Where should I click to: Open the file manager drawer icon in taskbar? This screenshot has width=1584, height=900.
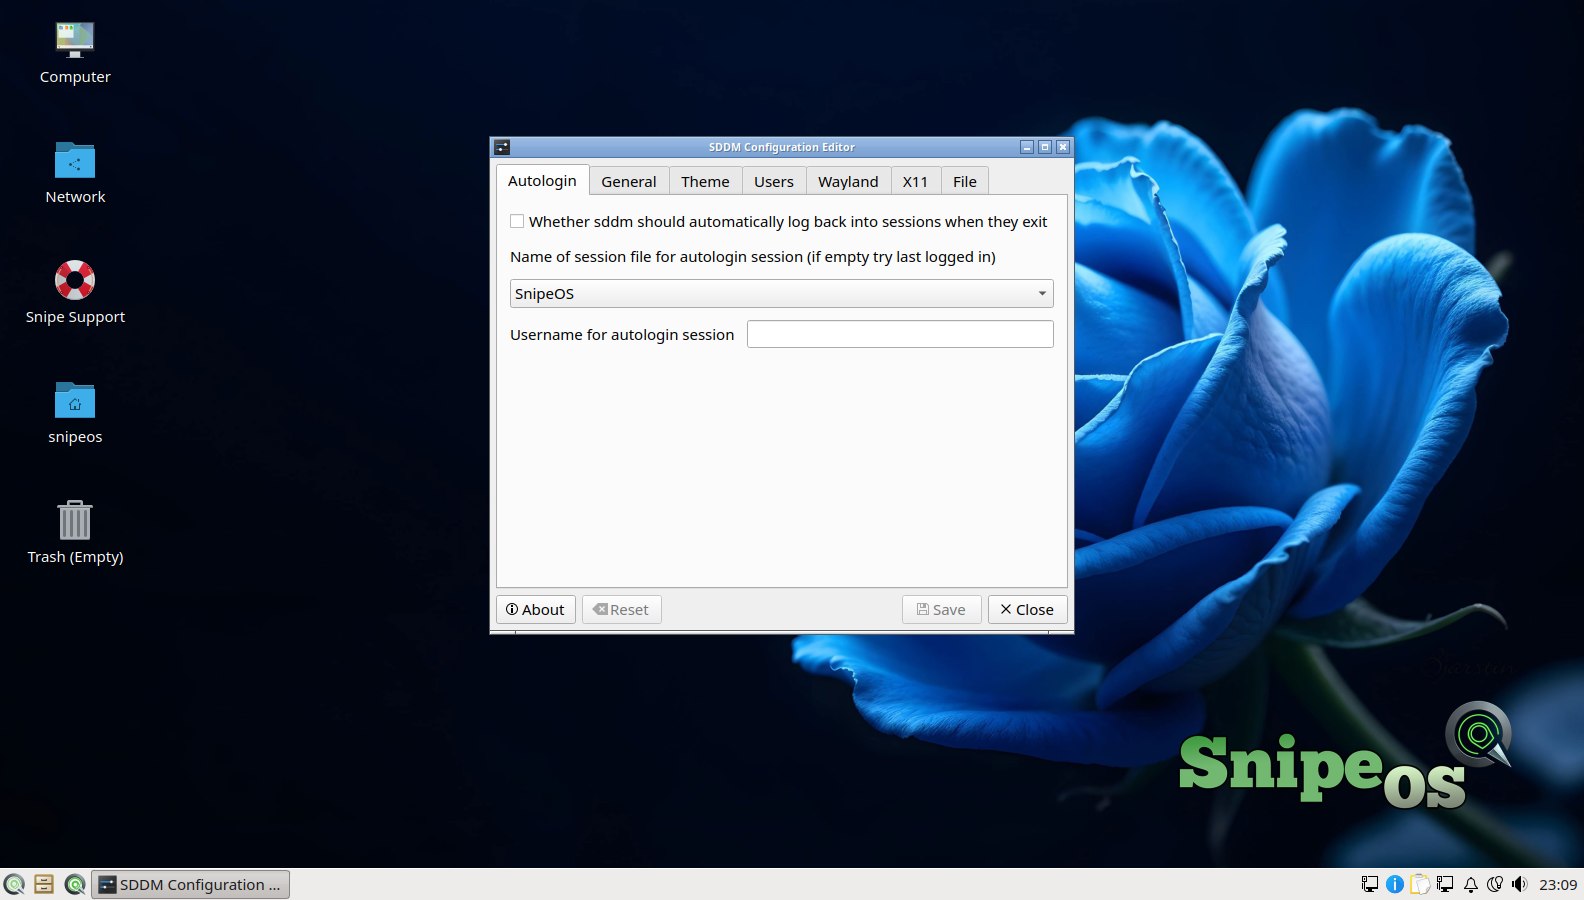click(44, 884)
